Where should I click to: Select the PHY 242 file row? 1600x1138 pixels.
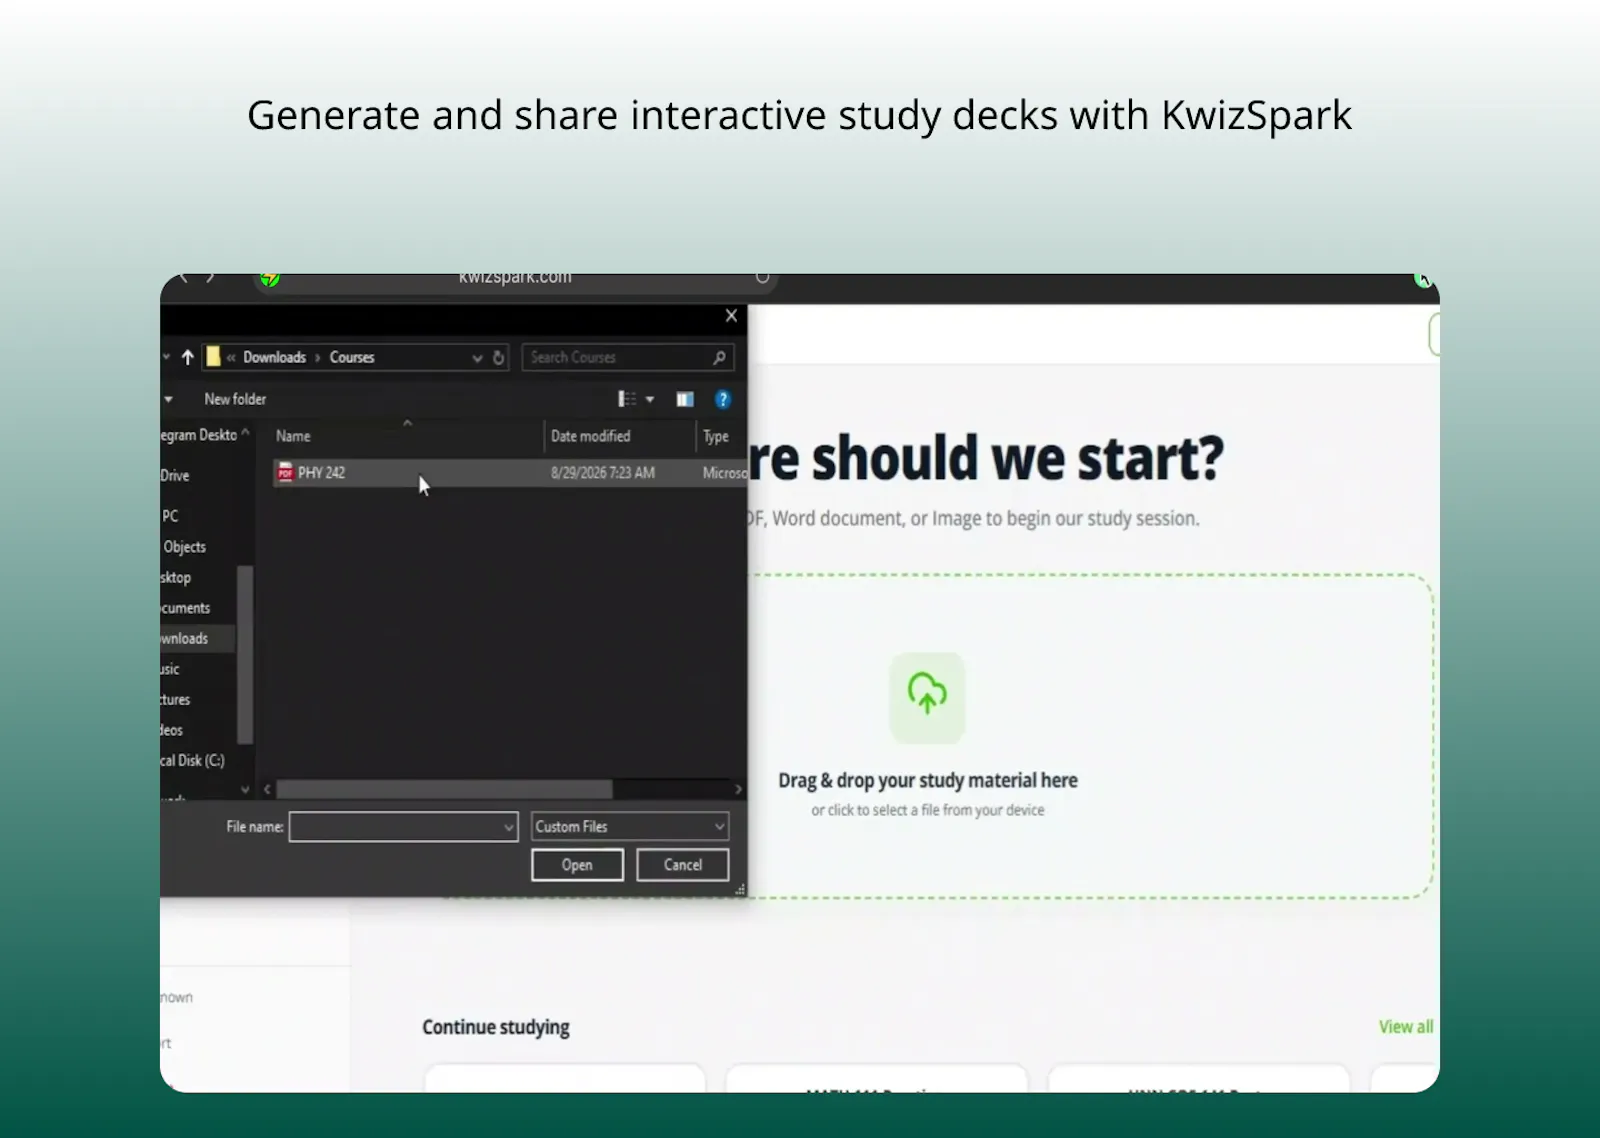tap(509, 472)
